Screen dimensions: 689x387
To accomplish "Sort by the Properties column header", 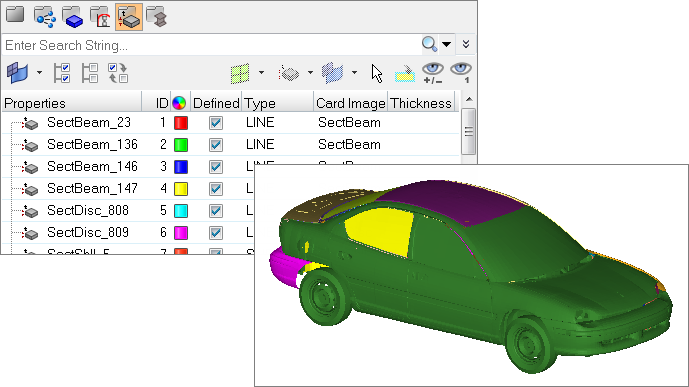I will click(72, 103).
